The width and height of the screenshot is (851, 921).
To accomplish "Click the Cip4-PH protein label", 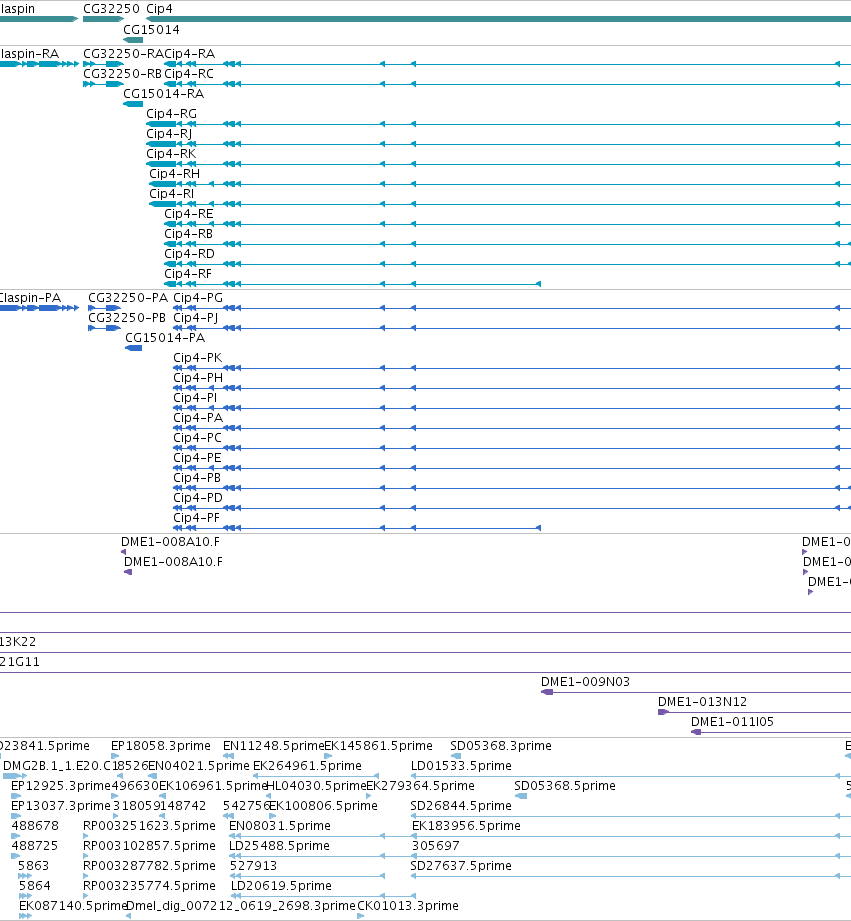I will 198,378.
